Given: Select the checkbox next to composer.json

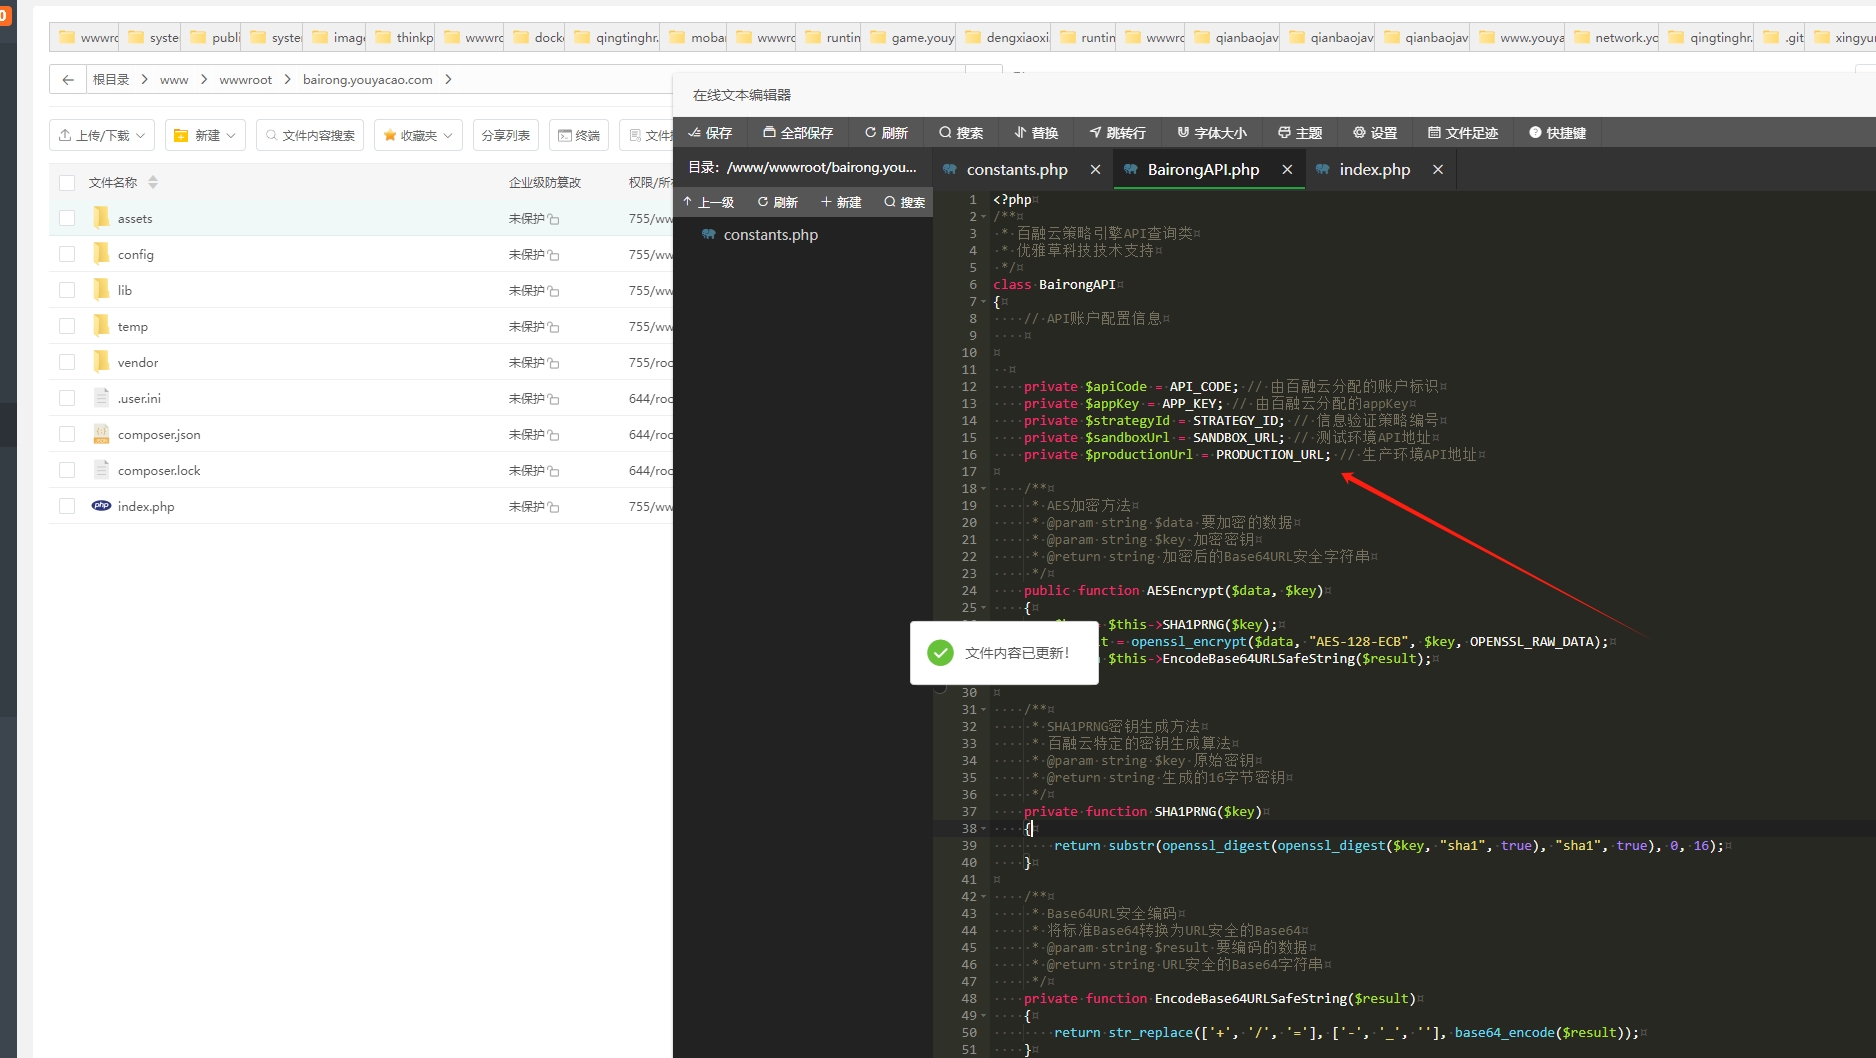Looking at the screenshot, I should coord(67,434).
